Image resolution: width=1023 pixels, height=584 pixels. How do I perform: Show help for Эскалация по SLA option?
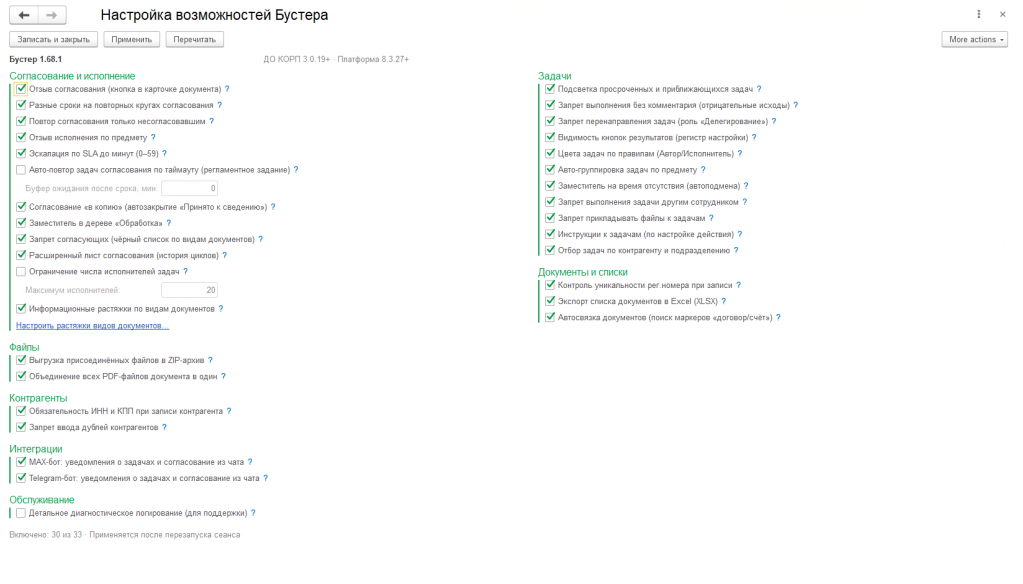(164, 154)
